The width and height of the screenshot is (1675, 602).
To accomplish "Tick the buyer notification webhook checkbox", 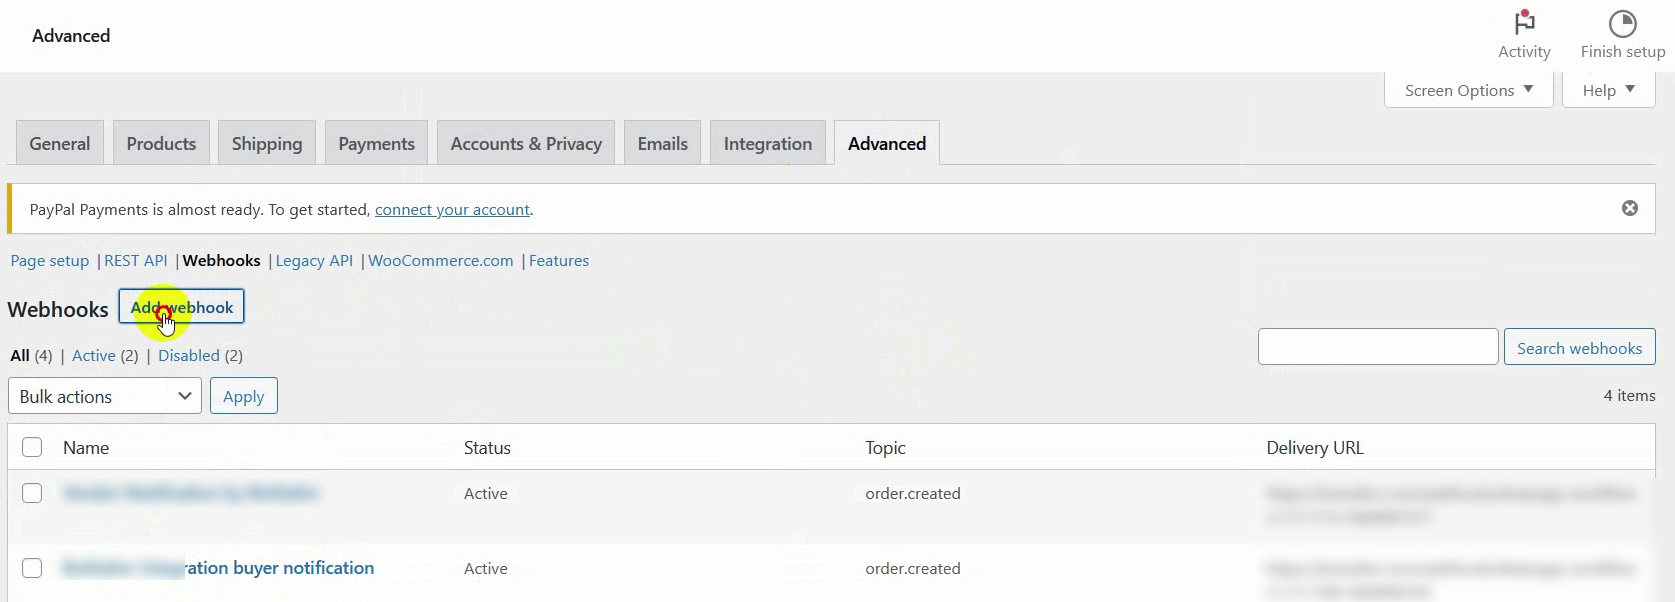I will point(32,568).
